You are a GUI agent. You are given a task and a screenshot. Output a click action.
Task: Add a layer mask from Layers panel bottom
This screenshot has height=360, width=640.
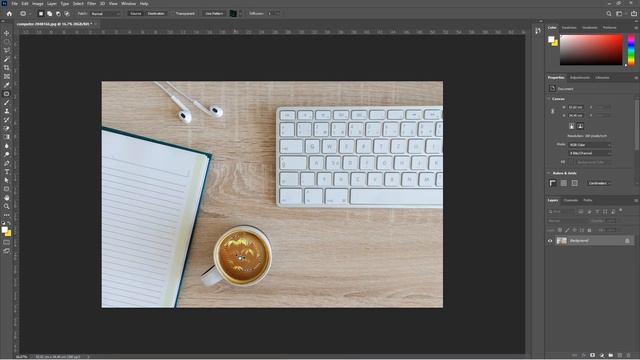tap(593, 356)
